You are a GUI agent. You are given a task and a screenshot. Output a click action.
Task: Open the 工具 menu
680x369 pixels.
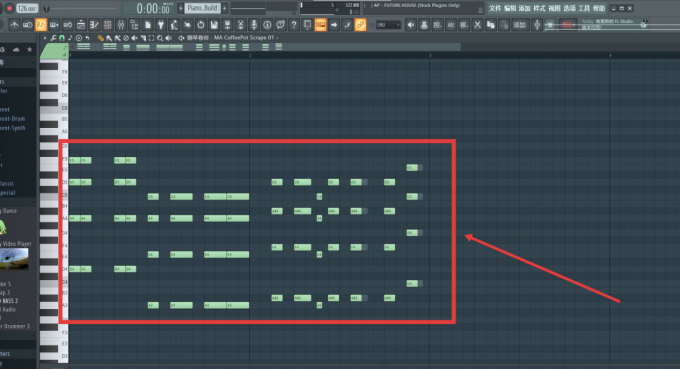click(x=584, y=8)
